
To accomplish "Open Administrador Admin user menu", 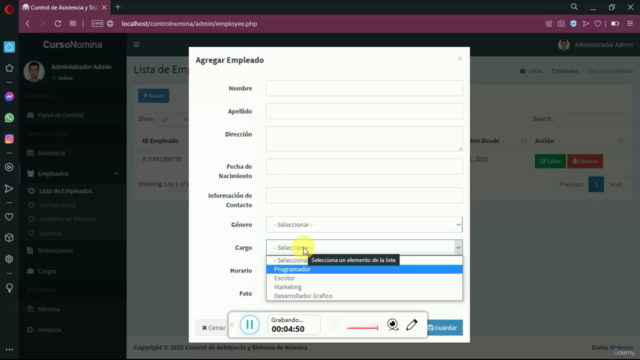I will pos(596,45).
